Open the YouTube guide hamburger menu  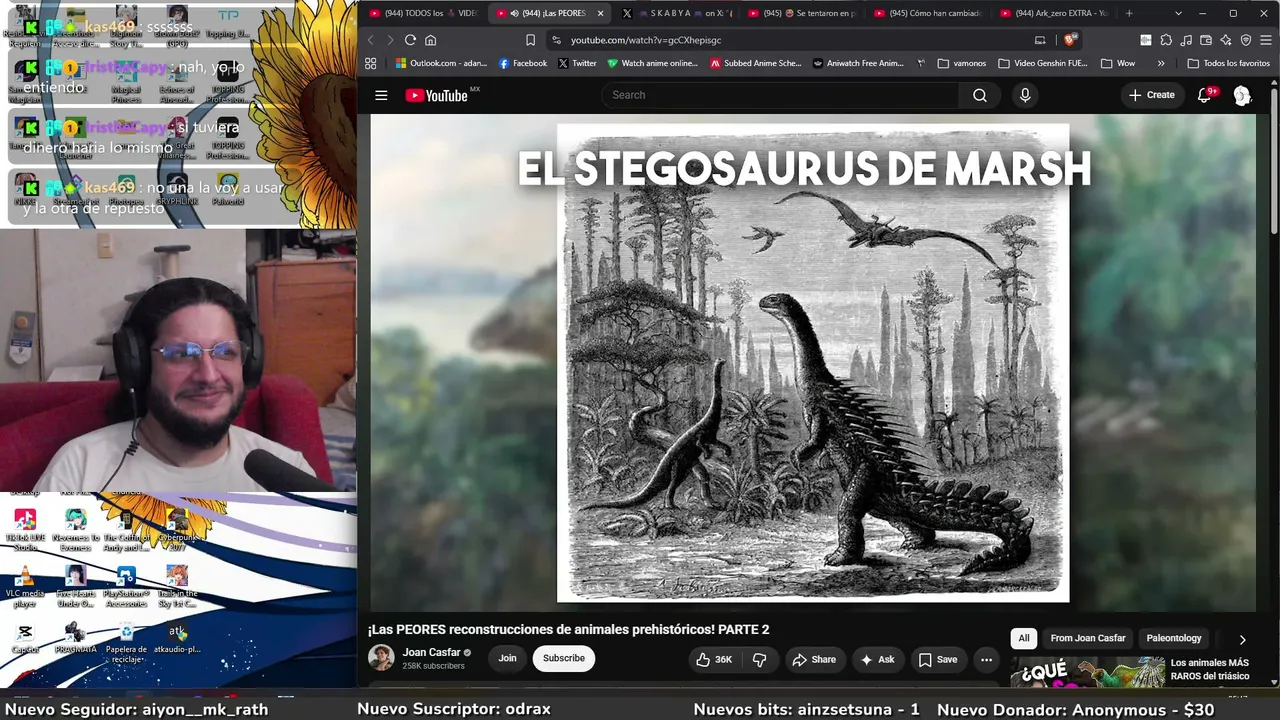pos(381,95)
